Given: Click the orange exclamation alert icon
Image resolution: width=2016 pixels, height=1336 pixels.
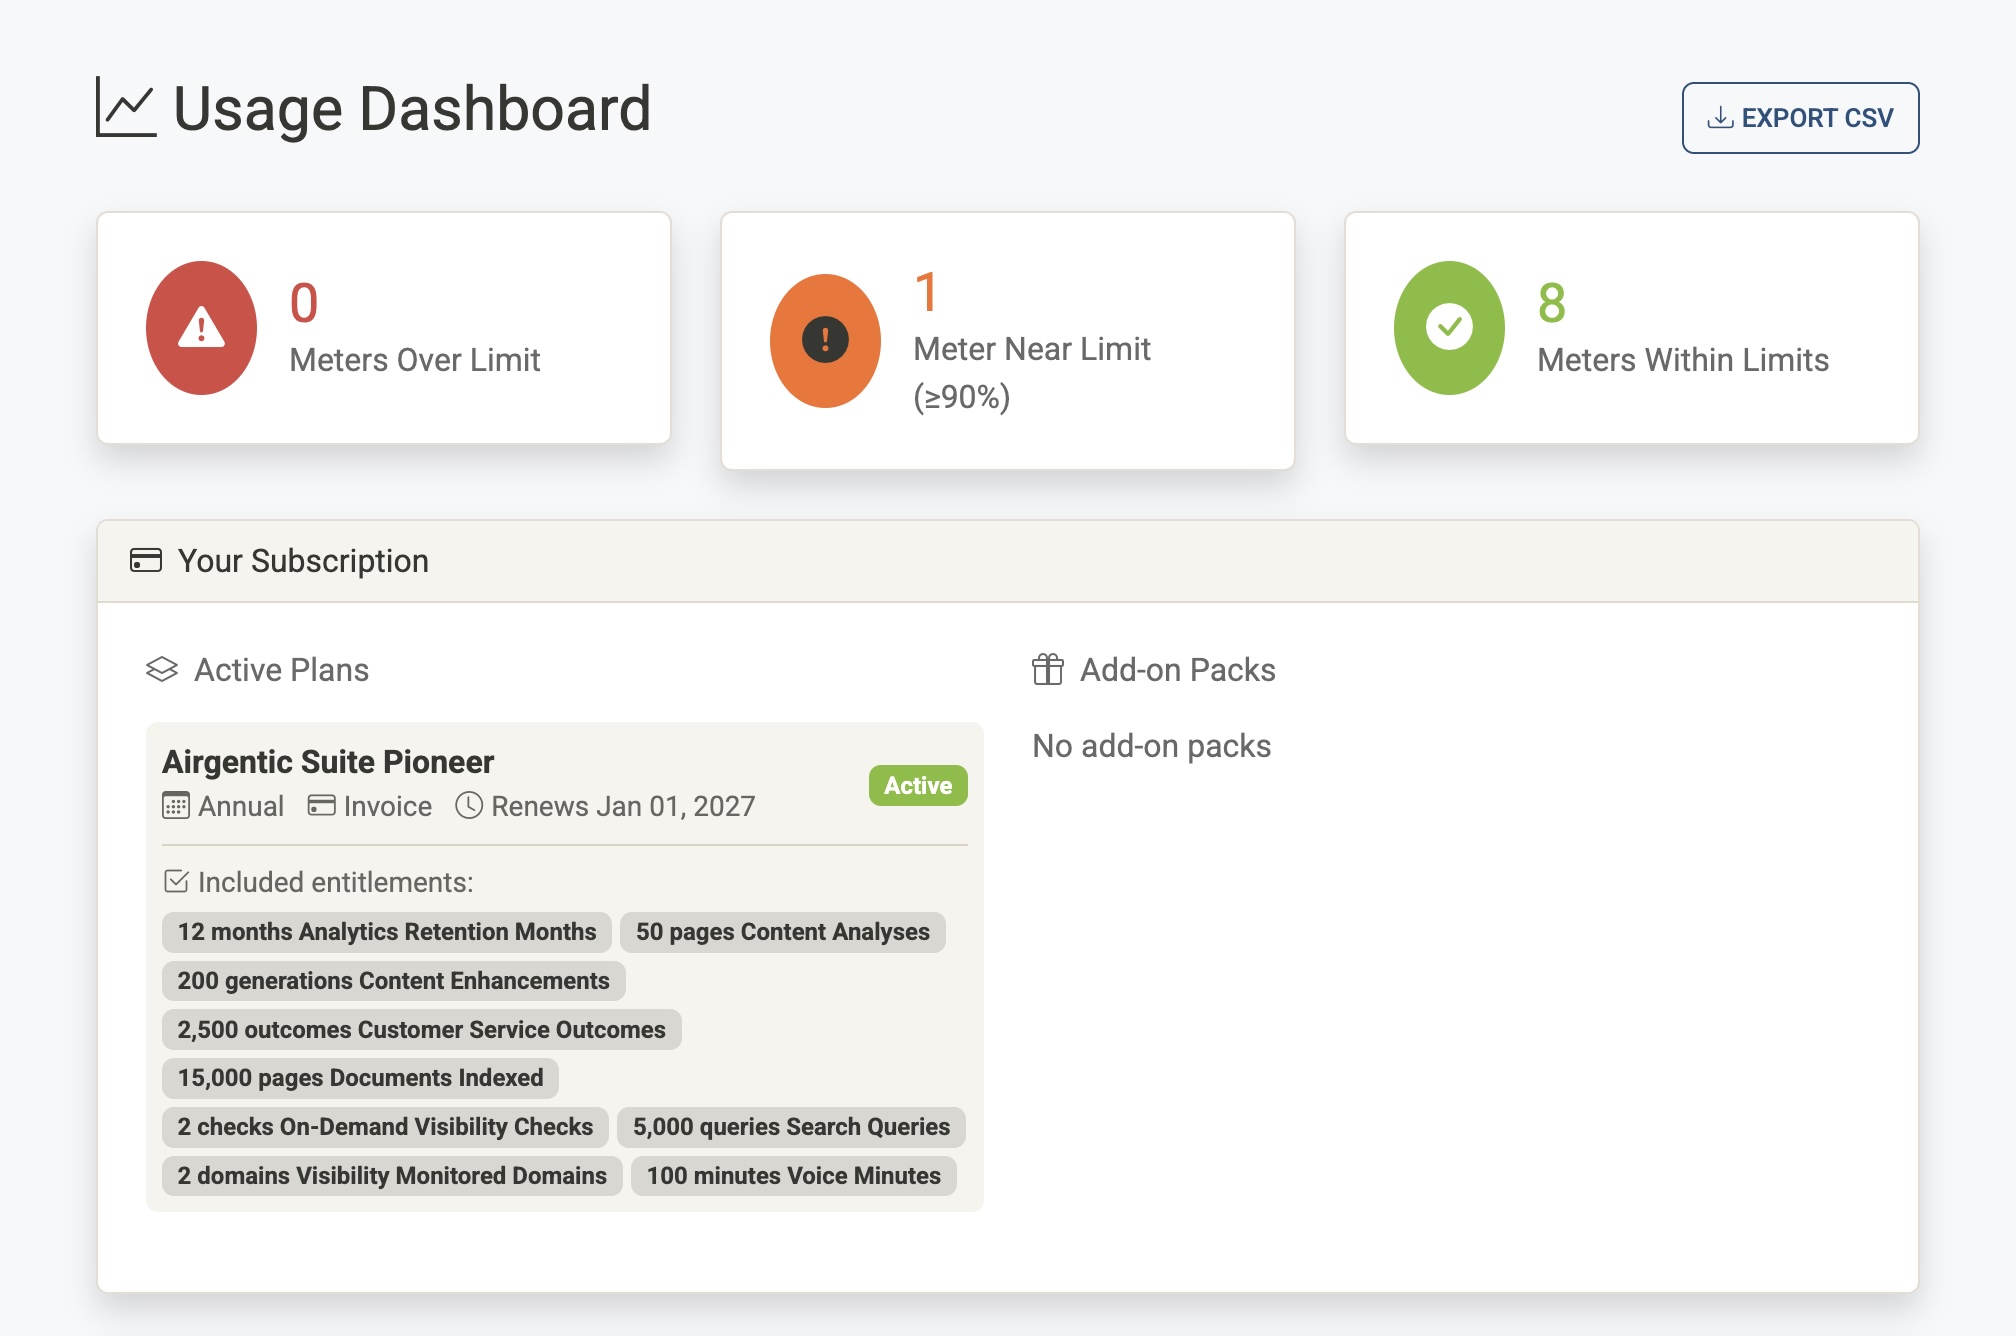Looking at the screenshot, I should click(824, 338).
